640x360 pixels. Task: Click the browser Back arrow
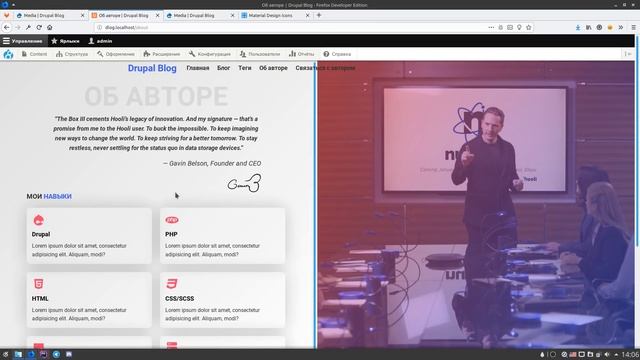point(7,27)
